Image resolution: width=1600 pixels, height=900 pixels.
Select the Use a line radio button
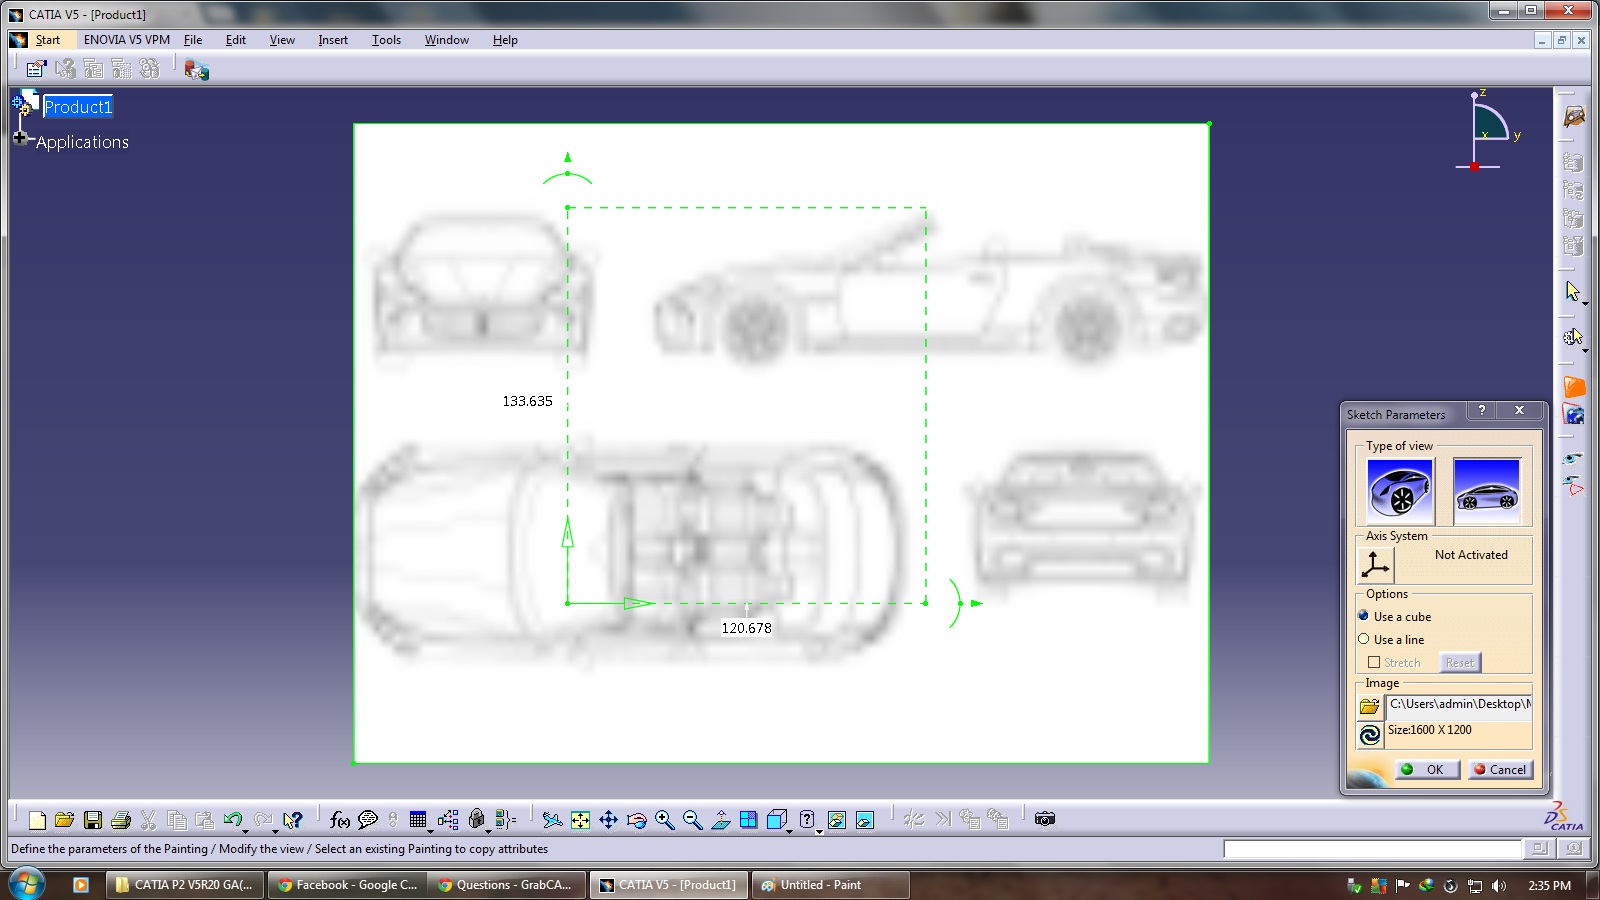1364,638
